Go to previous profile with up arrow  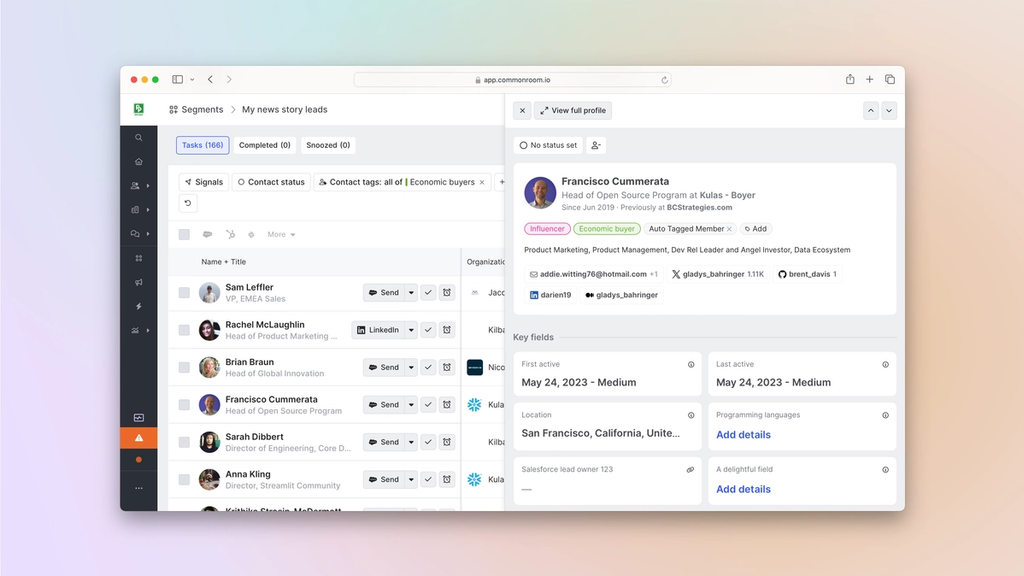[x=871, y=110]
